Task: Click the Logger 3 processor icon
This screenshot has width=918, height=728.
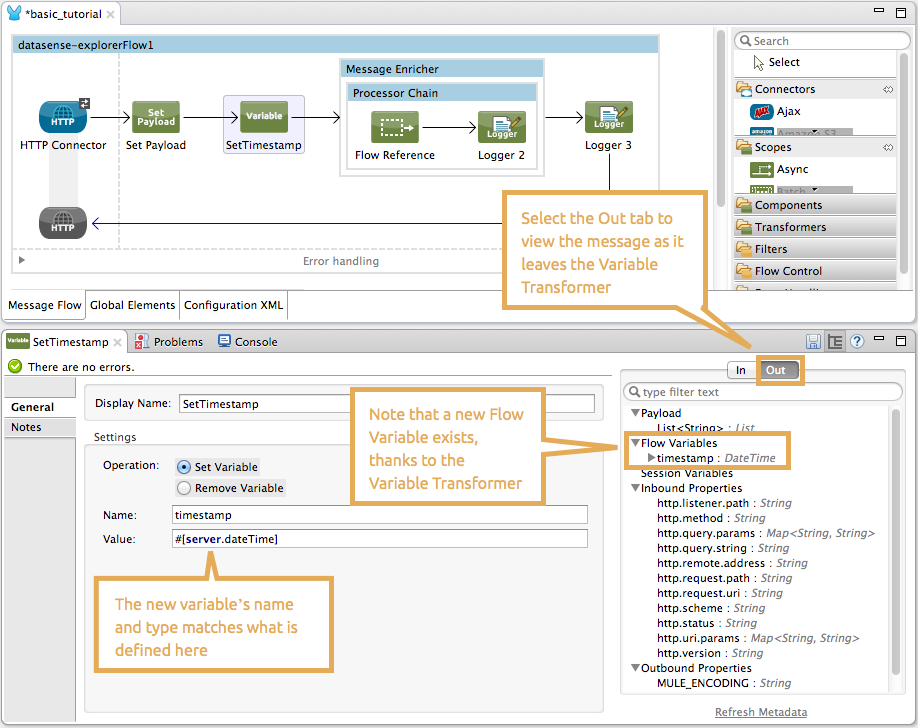Action: coord(608,118)
